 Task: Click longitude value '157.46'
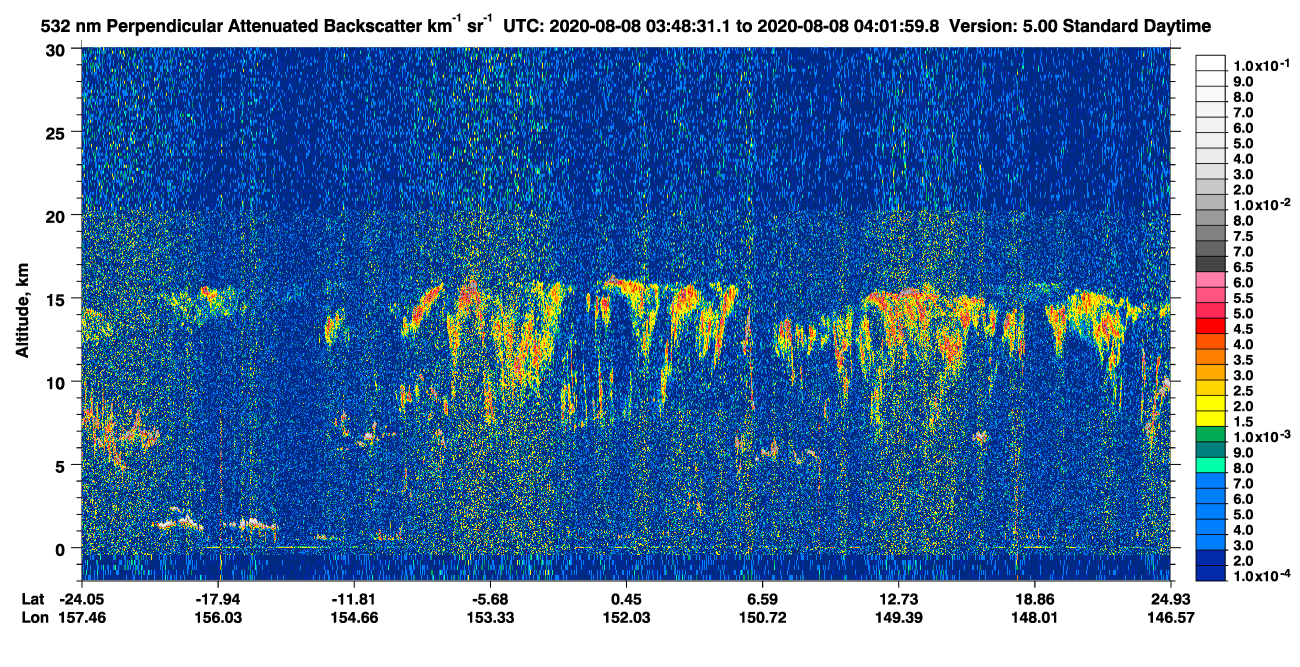pyautogui.click(x=82, y=618)
